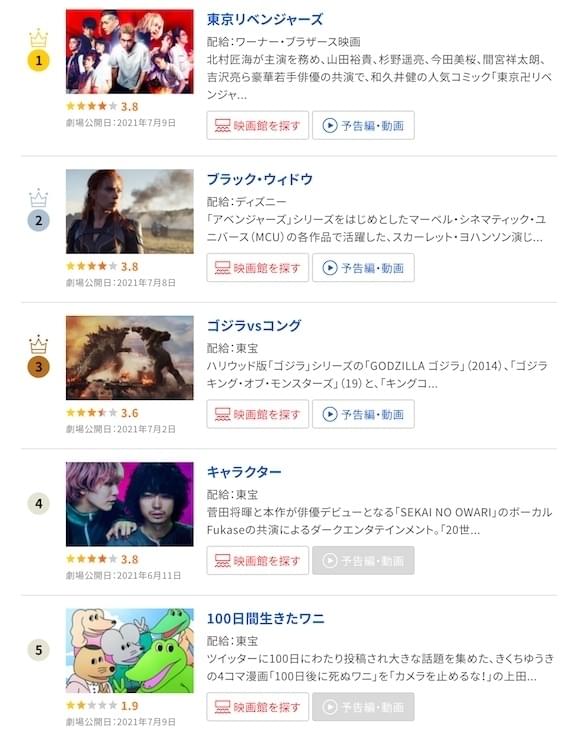Click the 100日間生きたワニ cartoon thumbnail
581x740 pixels.
coord(130,650)
